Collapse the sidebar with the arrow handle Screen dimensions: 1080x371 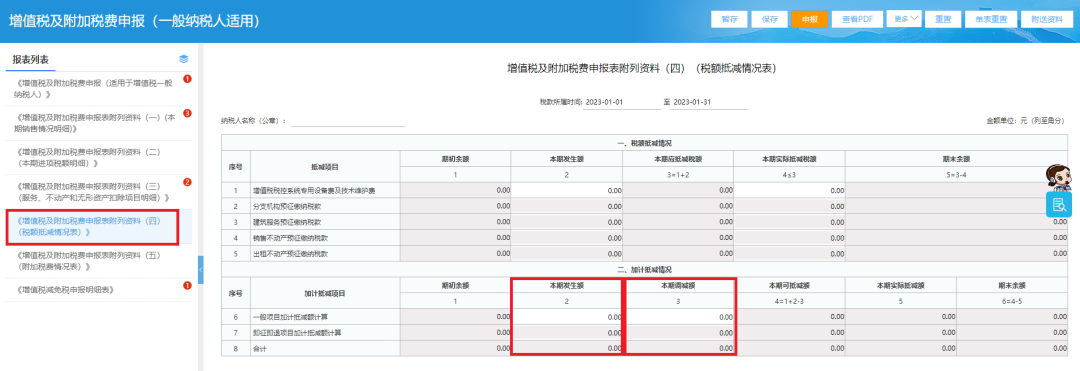click(200, 269)
